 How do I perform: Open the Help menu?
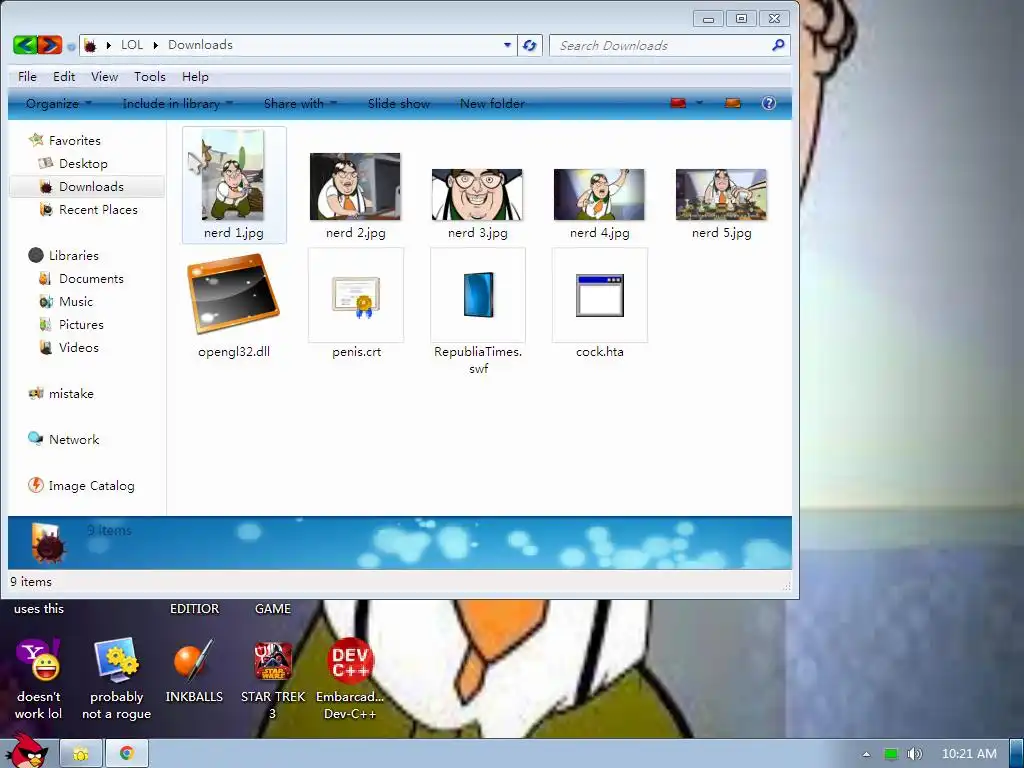coord(195,76)
